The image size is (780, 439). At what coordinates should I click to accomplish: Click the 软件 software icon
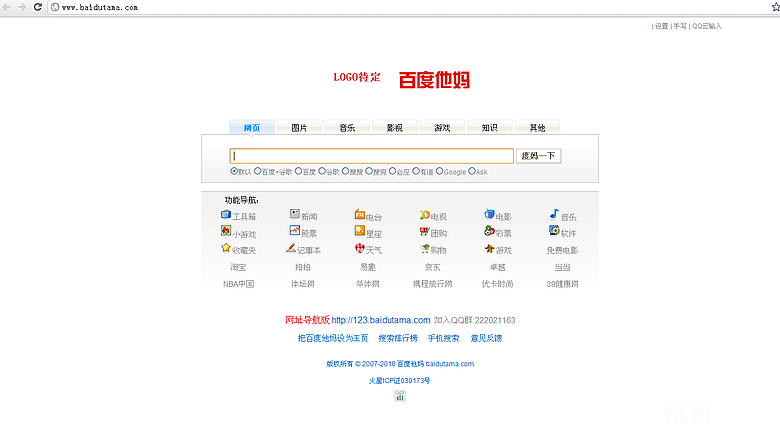click(x=554, y=231)
